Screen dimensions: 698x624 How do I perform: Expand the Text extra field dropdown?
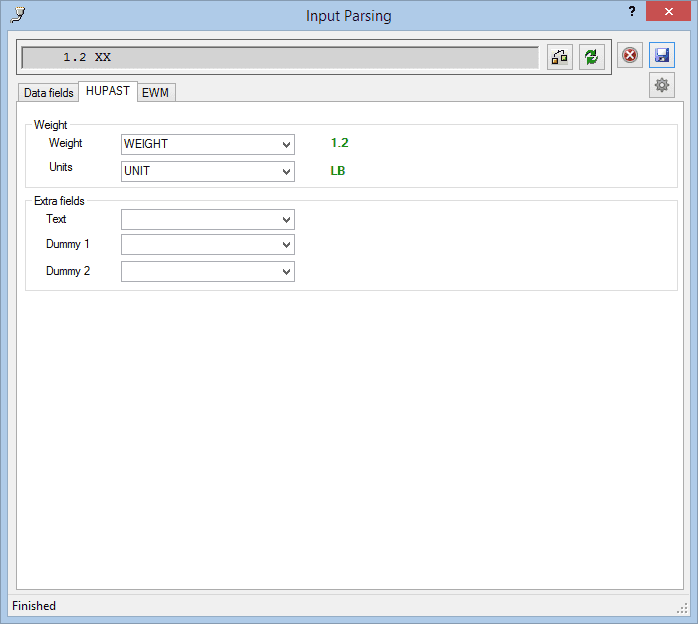click(208, 219)
